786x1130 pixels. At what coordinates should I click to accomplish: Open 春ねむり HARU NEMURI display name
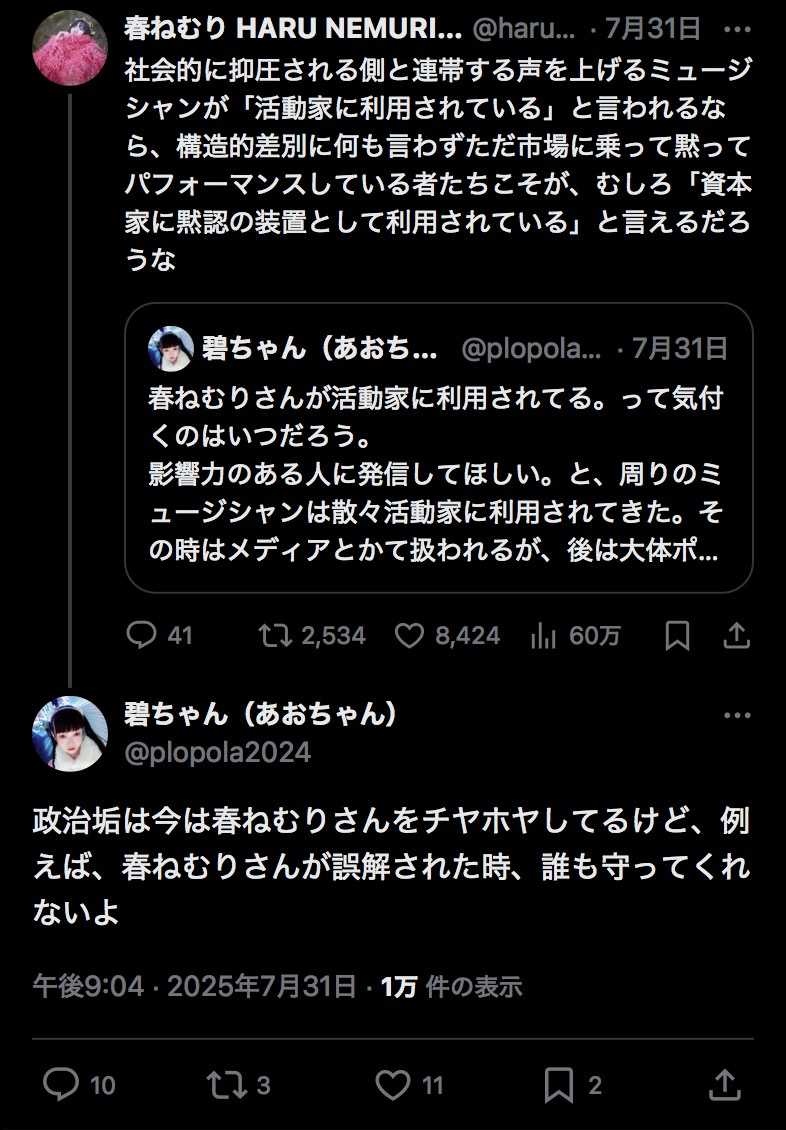(x=292, y=29)
